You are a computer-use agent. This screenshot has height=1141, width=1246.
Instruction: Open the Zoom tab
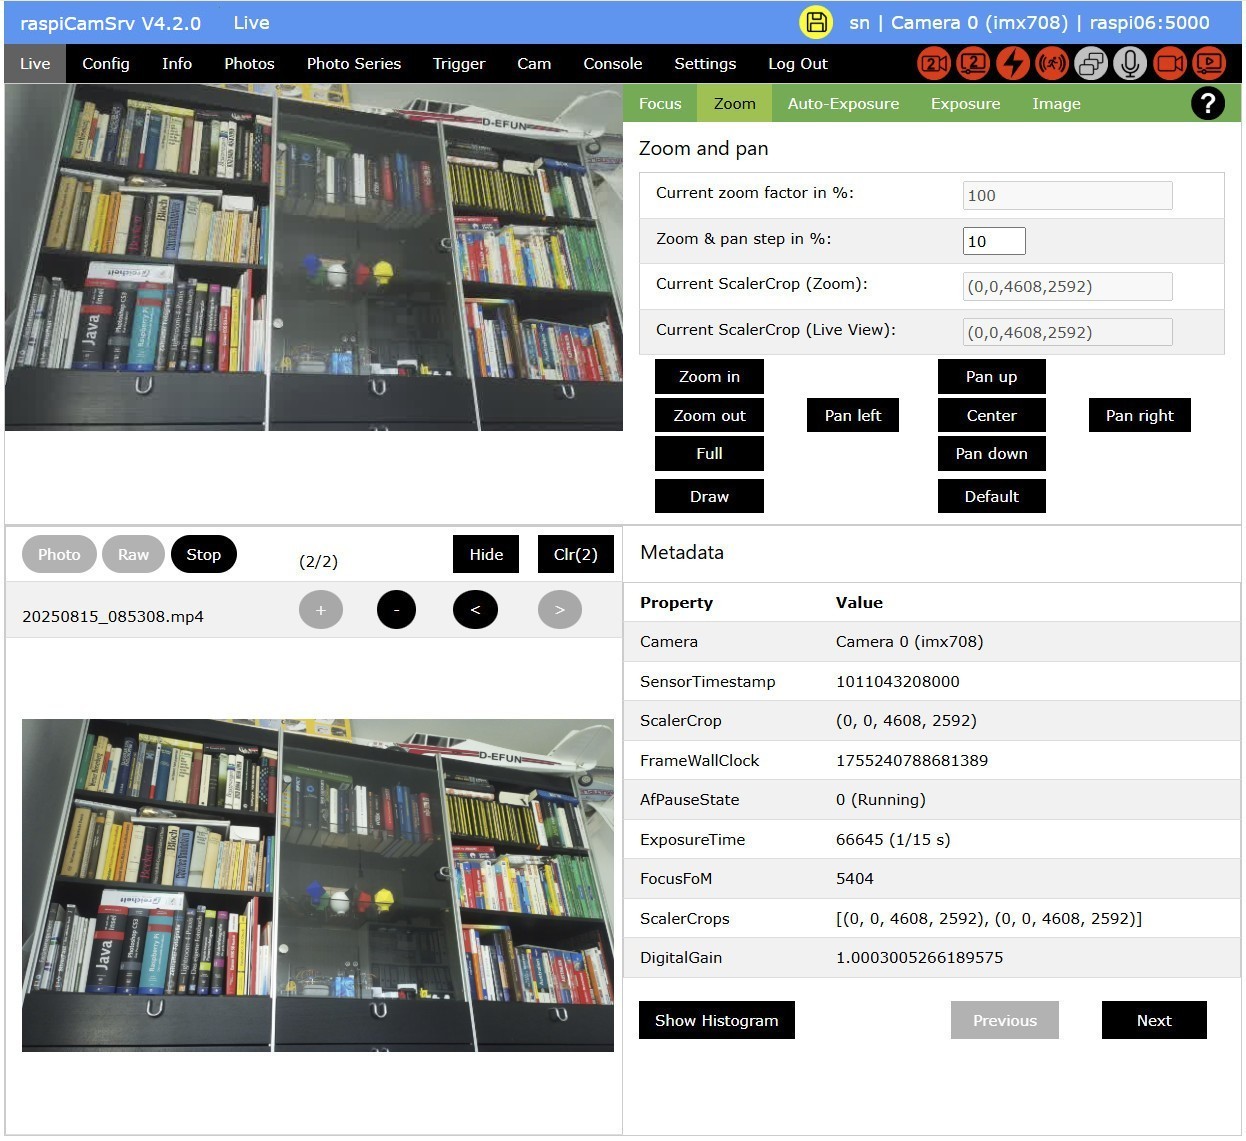pos(734,103)
